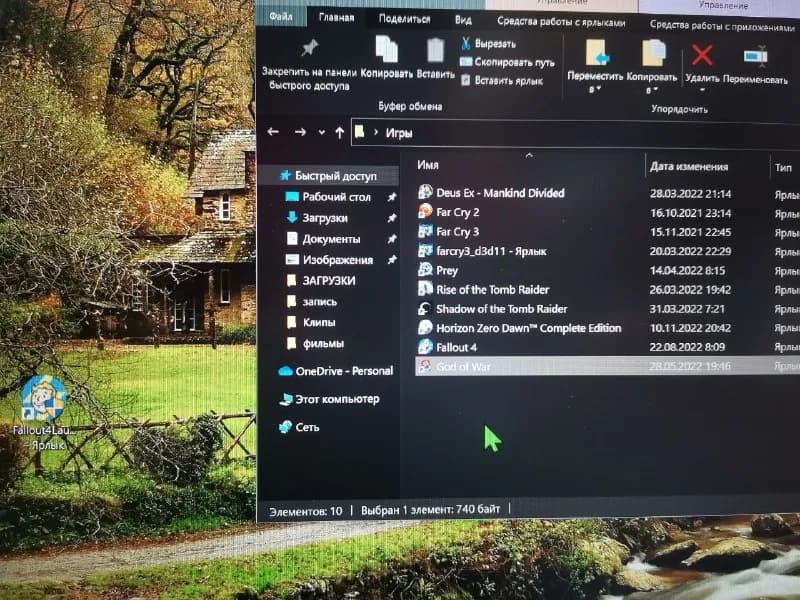Sort by the Имя column header
This screenshot has height=600, width=800.
point(428,165)
